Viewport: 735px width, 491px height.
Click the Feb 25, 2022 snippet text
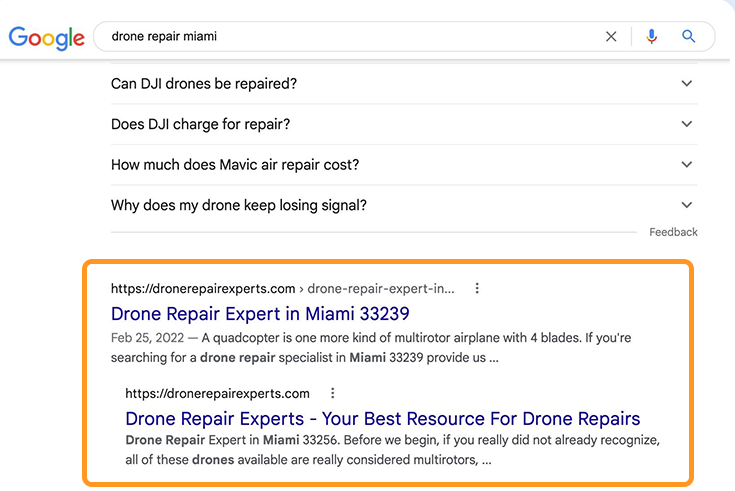point(371,347)
